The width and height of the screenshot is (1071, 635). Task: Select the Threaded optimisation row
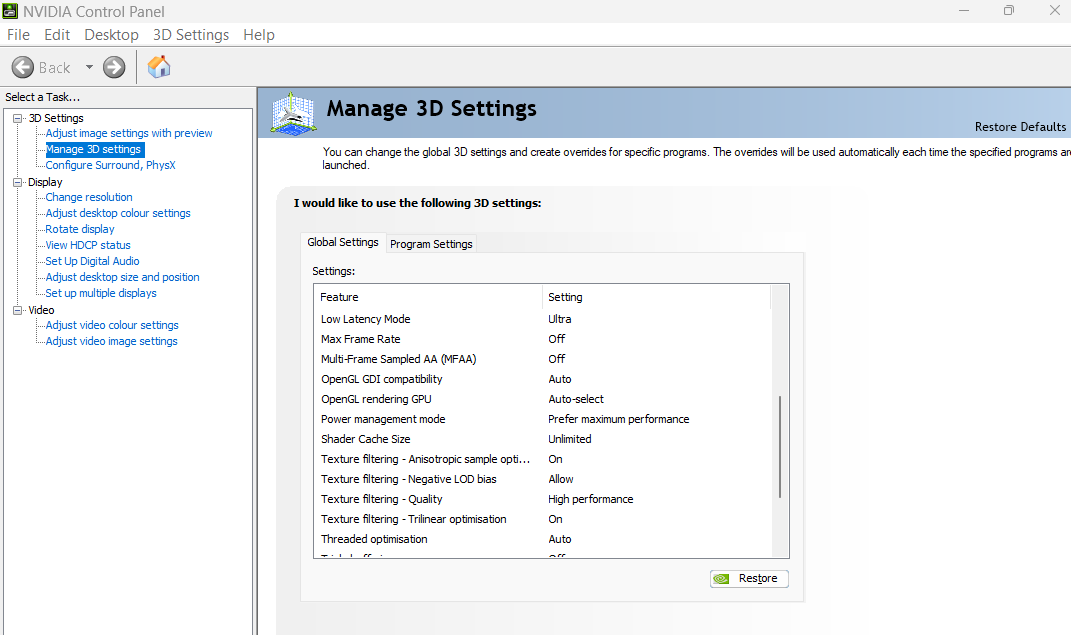(x=543, y=539)
